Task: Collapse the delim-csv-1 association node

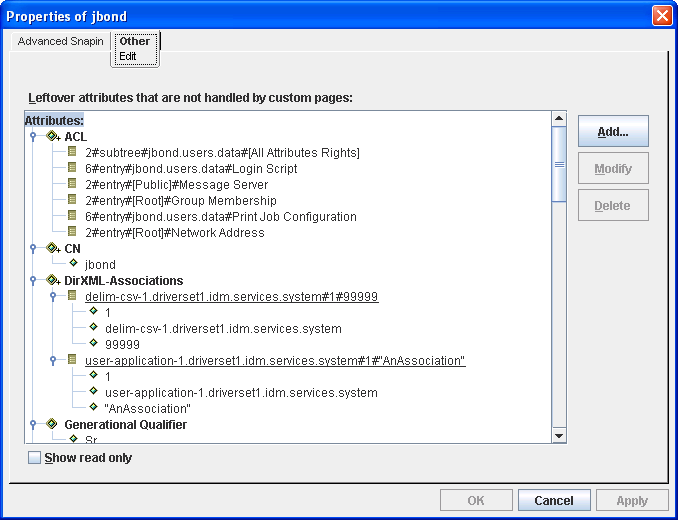Action: [53, 297]
